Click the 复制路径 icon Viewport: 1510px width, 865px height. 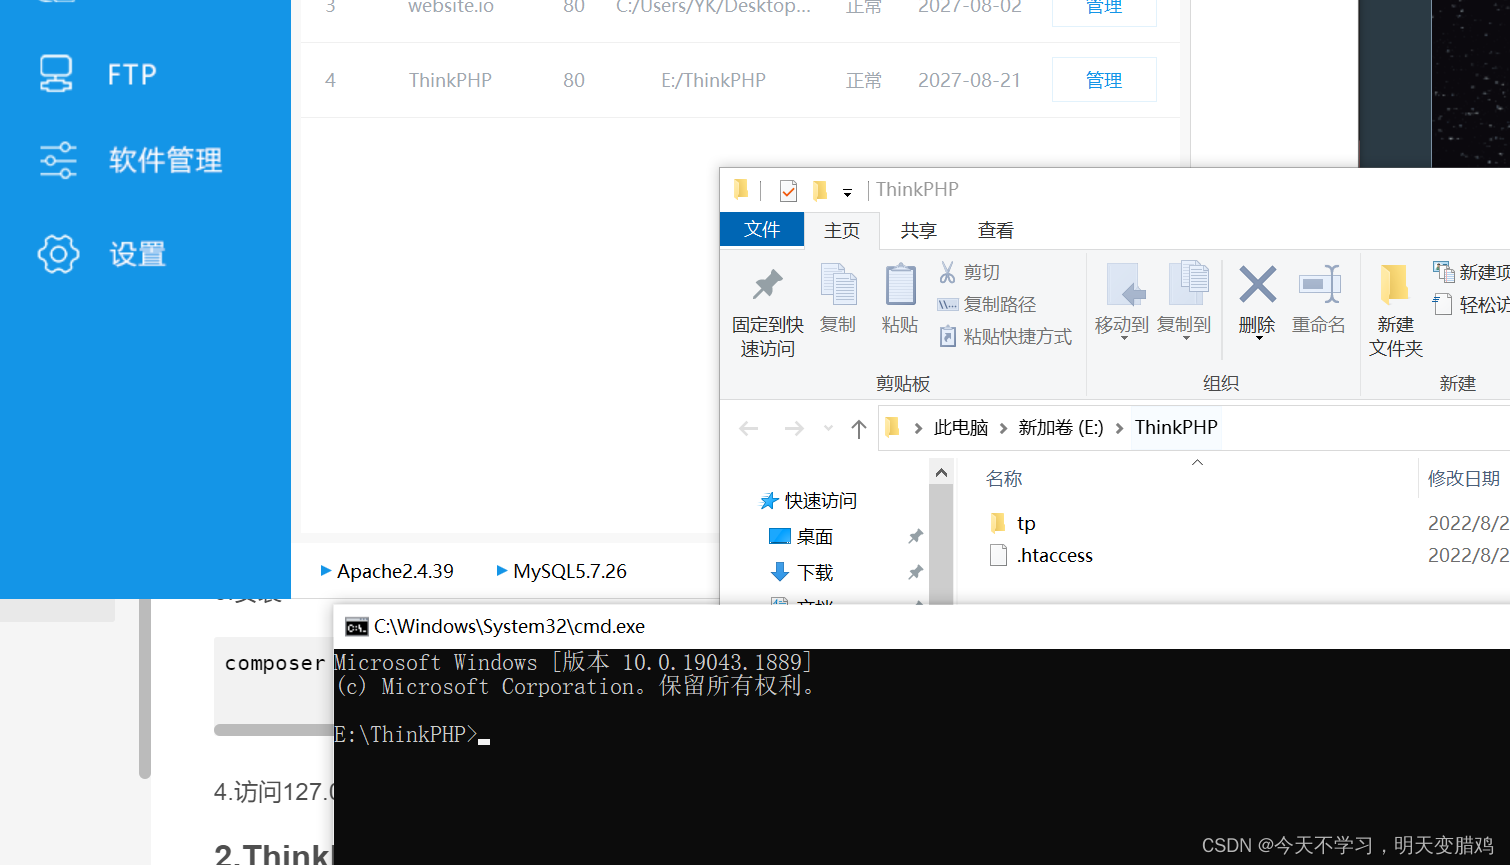pyautogui.click(x=947, y=305)
